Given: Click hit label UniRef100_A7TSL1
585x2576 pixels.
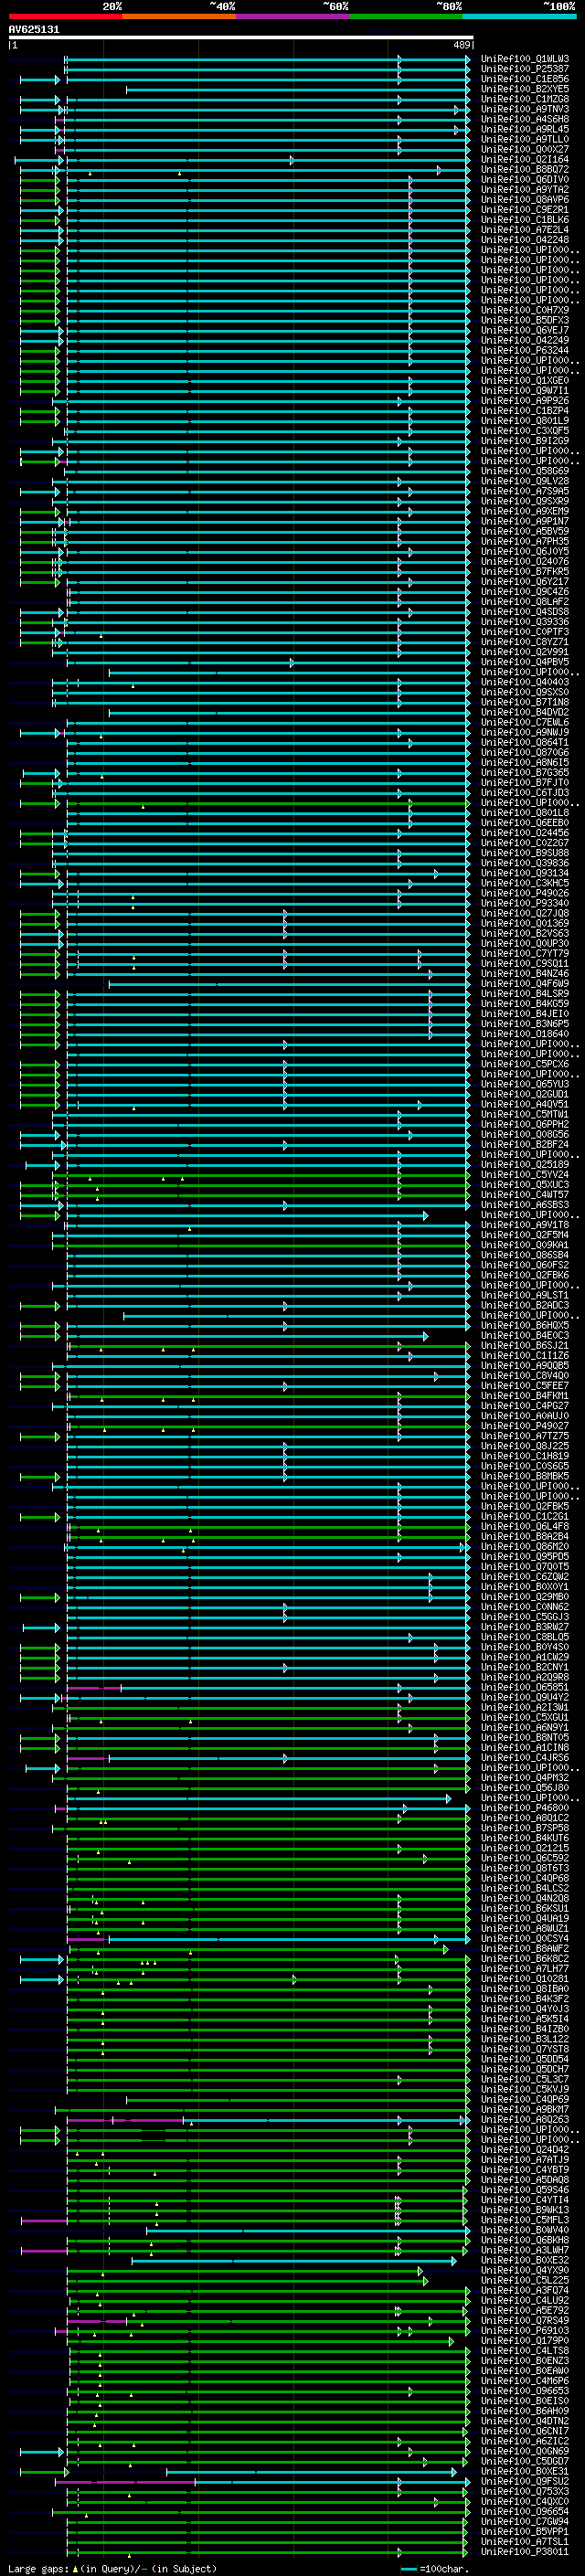Looking at the screenshot, I should pyautogui.click(x=525, y=2541).
